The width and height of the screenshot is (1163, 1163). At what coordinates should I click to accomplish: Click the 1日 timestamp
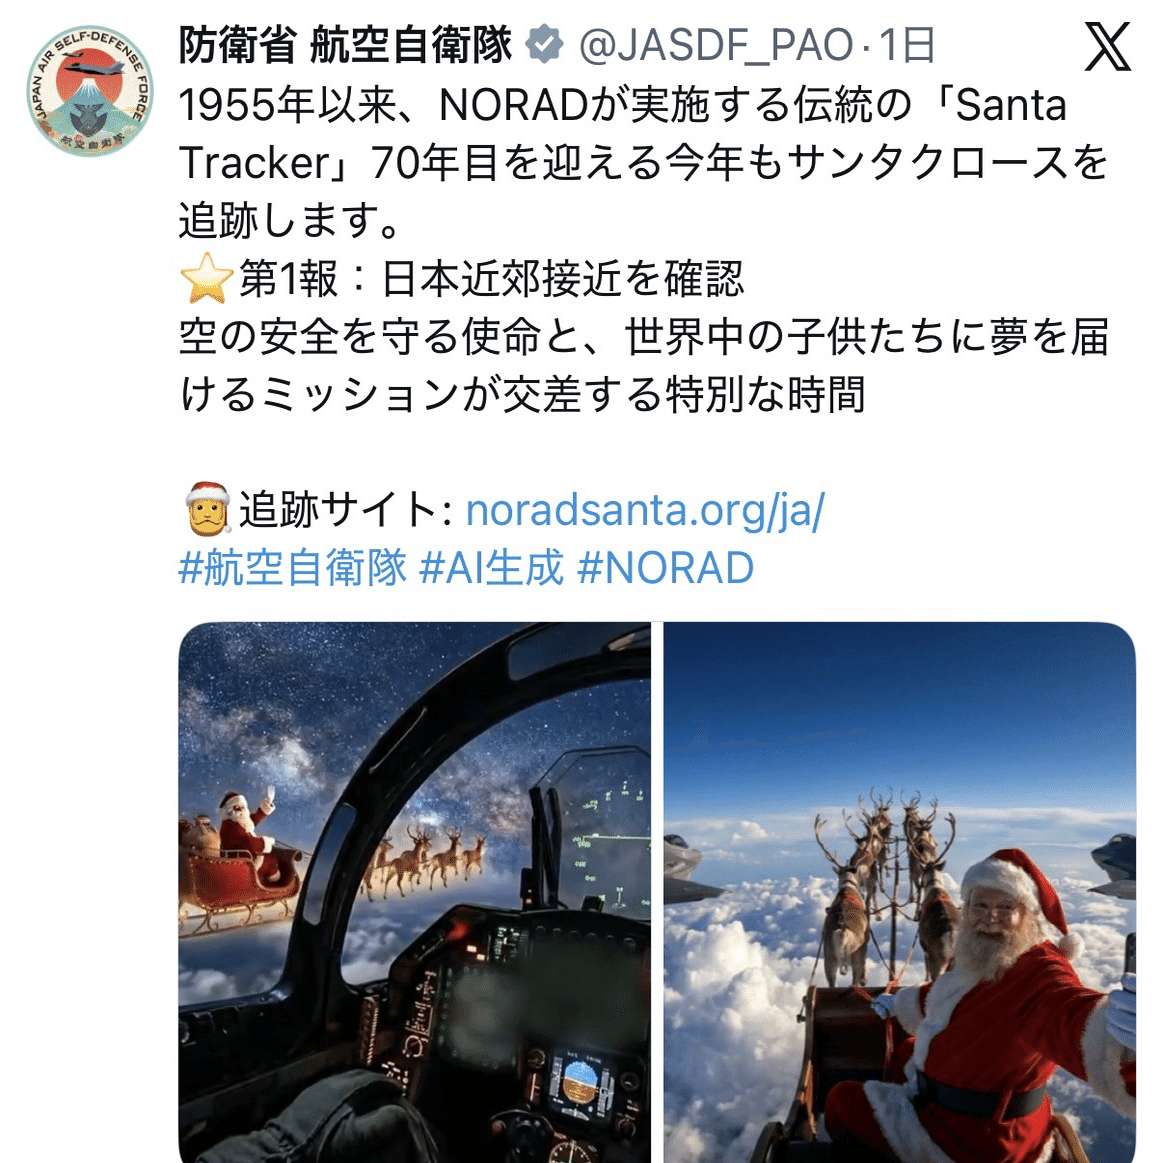pos(906,45)
